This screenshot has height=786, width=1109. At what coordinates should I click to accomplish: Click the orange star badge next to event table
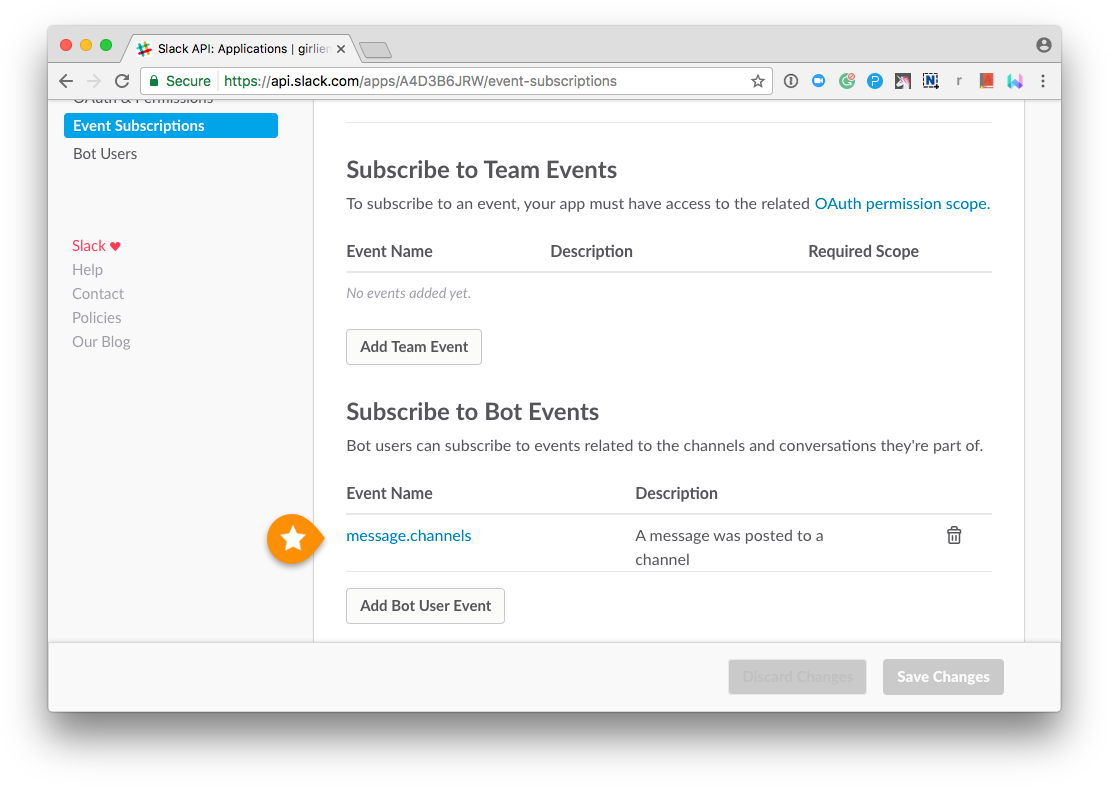coord(294,538)
